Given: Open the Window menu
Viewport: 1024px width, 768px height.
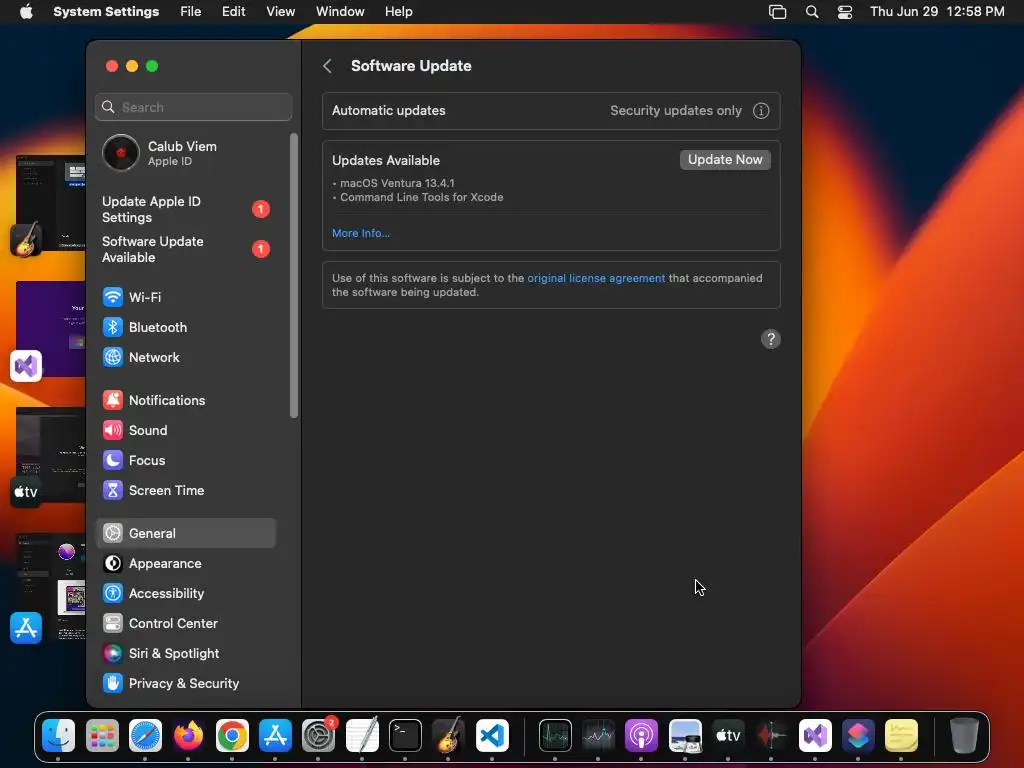Looking at the screenshot, I should pyautogui.click(x=340, y=12).
